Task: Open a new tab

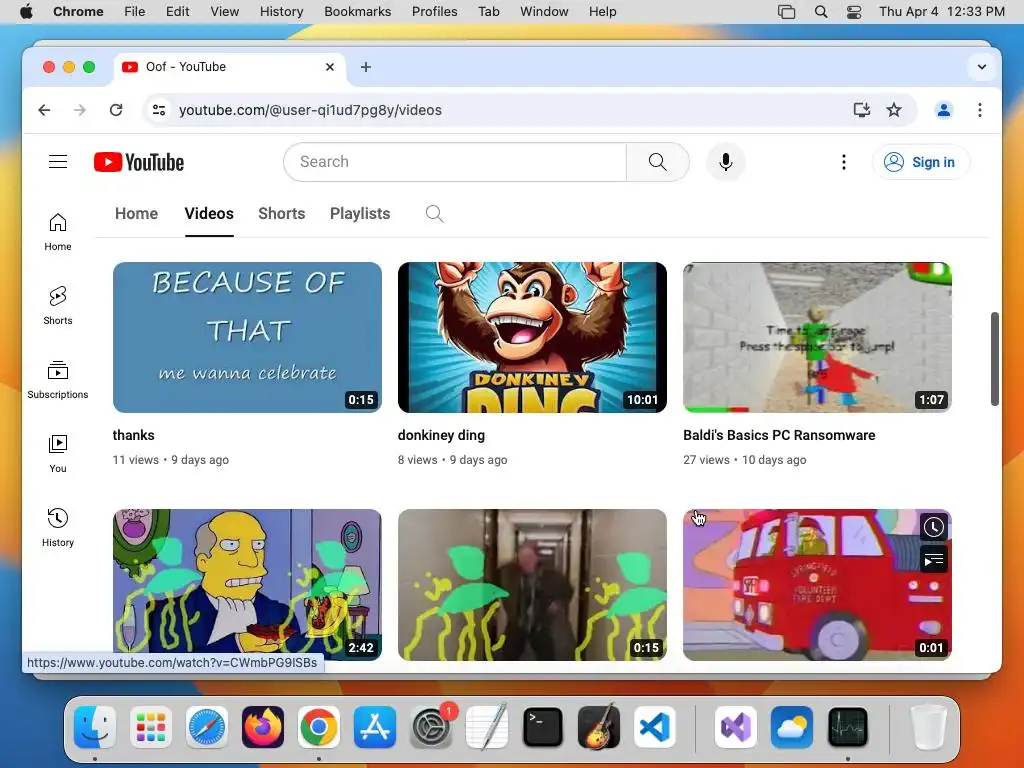Action: click(366, 67)
